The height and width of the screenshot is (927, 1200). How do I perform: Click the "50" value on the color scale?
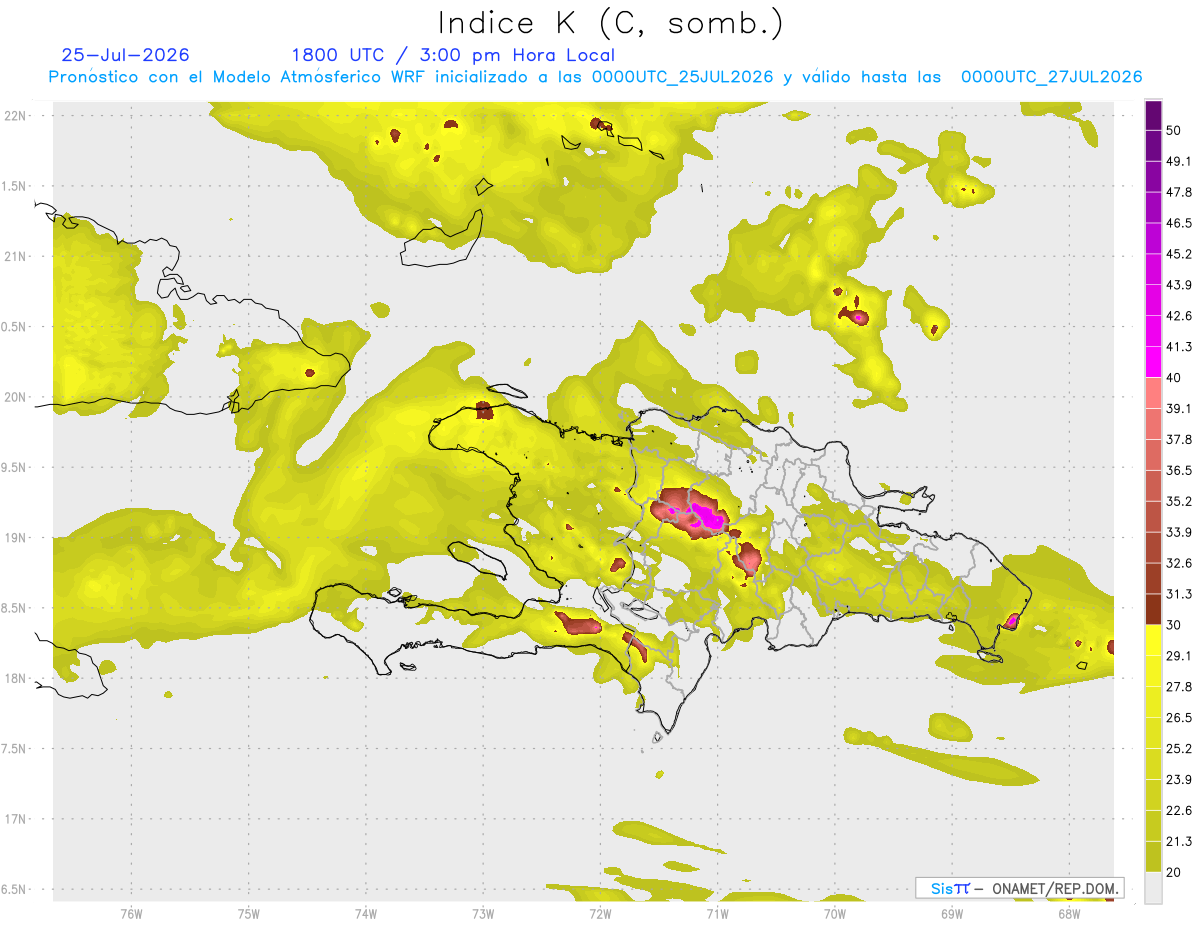click(x=1174, y=130)
